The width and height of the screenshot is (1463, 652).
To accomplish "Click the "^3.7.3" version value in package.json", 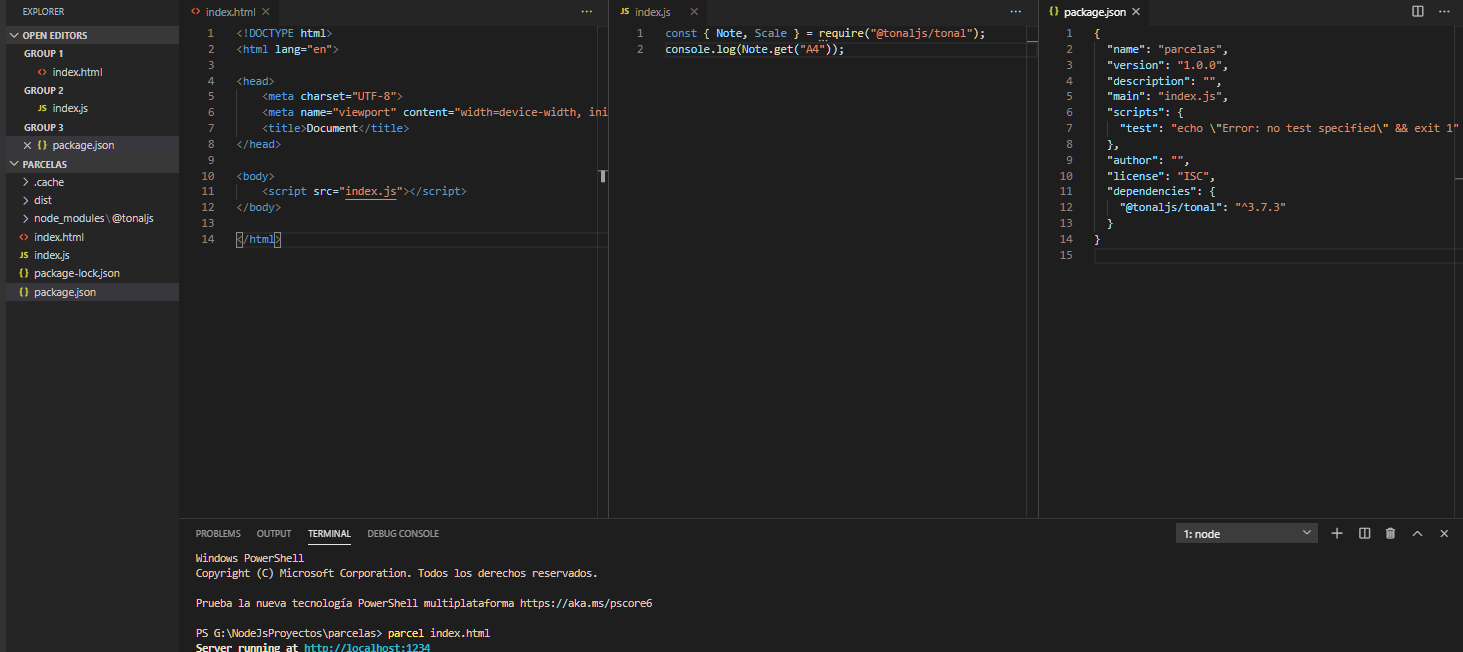I will [x=1260, y=207].
